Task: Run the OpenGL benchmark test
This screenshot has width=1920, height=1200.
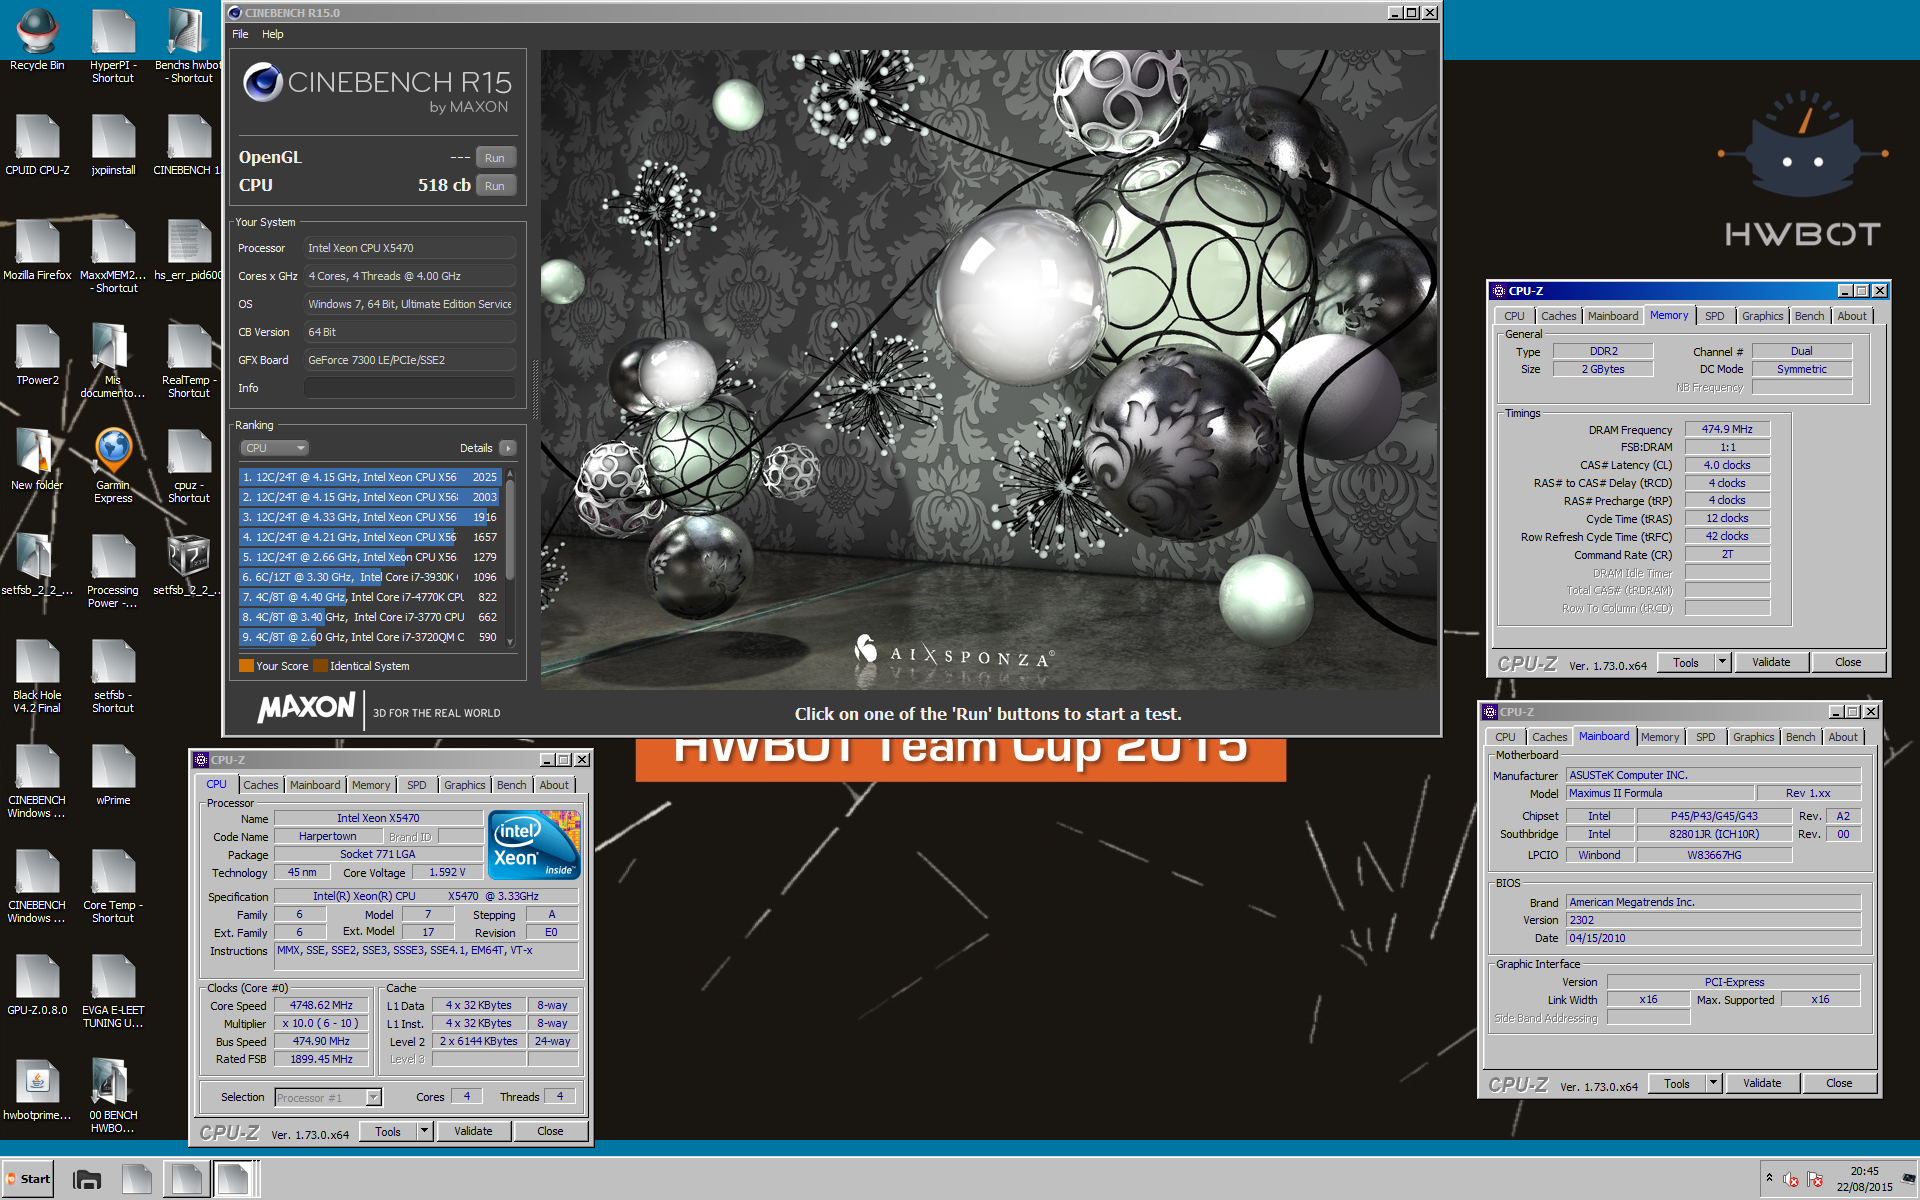Action: [x=495, y=158]
